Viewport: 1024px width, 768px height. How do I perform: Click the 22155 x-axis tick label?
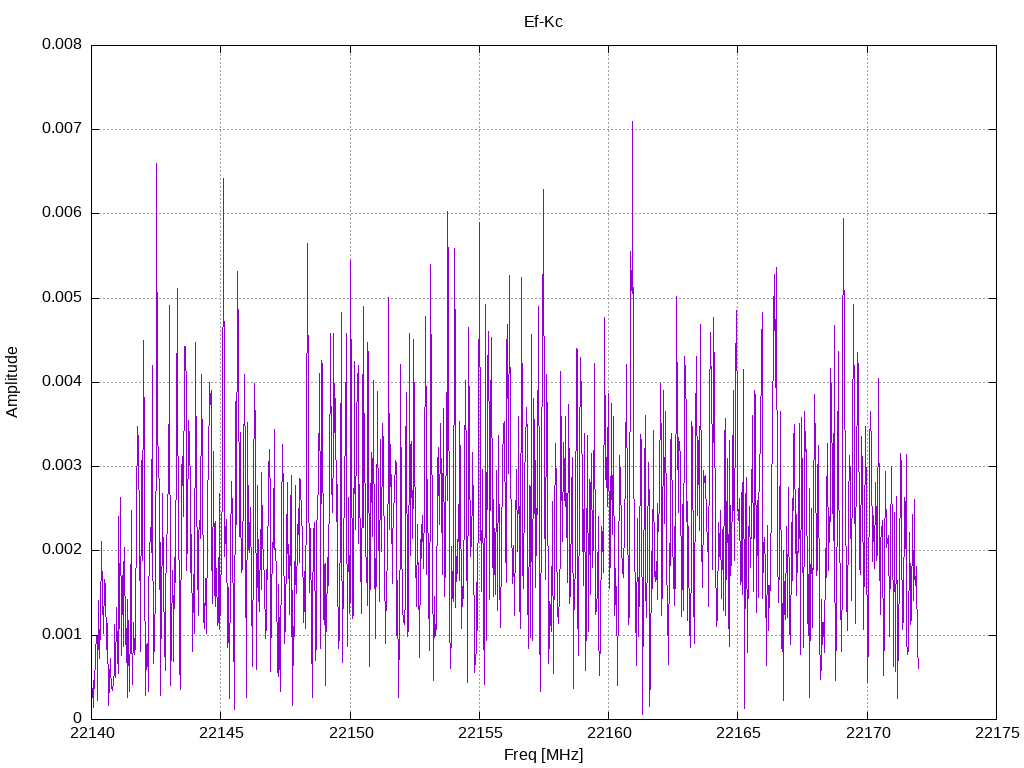coord(480,733)
